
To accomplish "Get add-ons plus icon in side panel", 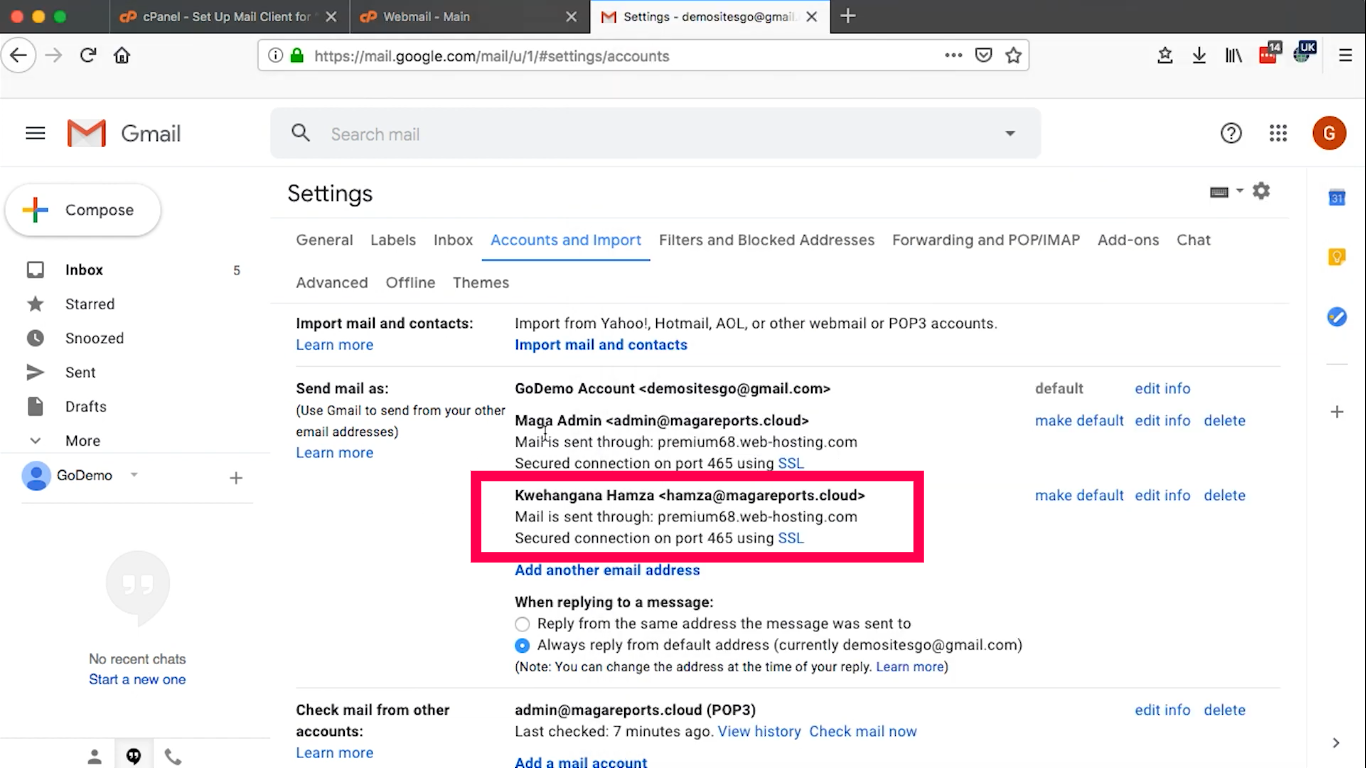I will click(1337, 412).
